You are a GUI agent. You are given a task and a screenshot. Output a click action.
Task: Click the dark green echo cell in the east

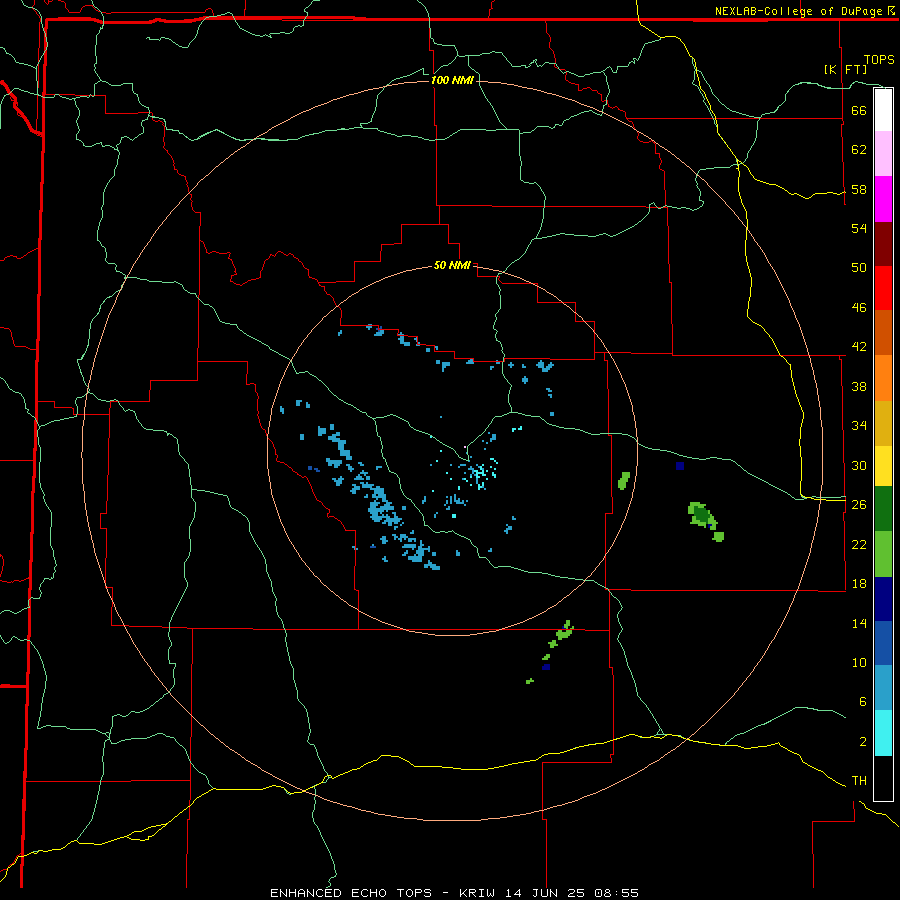pos(701,514)
